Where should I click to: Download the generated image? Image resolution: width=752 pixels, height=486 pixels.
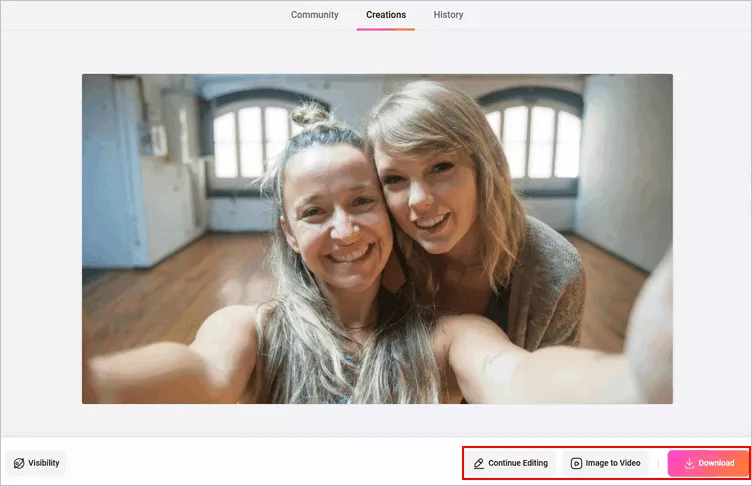708,463
